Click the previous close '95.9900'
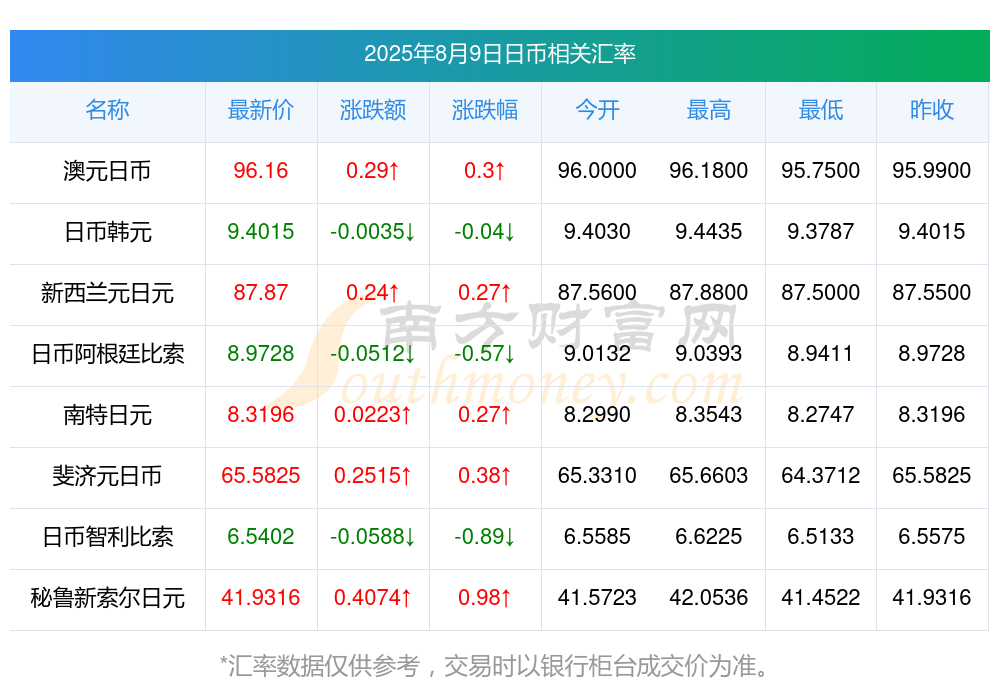This screenshot has width=1000, height=698. tap(932, 170)
